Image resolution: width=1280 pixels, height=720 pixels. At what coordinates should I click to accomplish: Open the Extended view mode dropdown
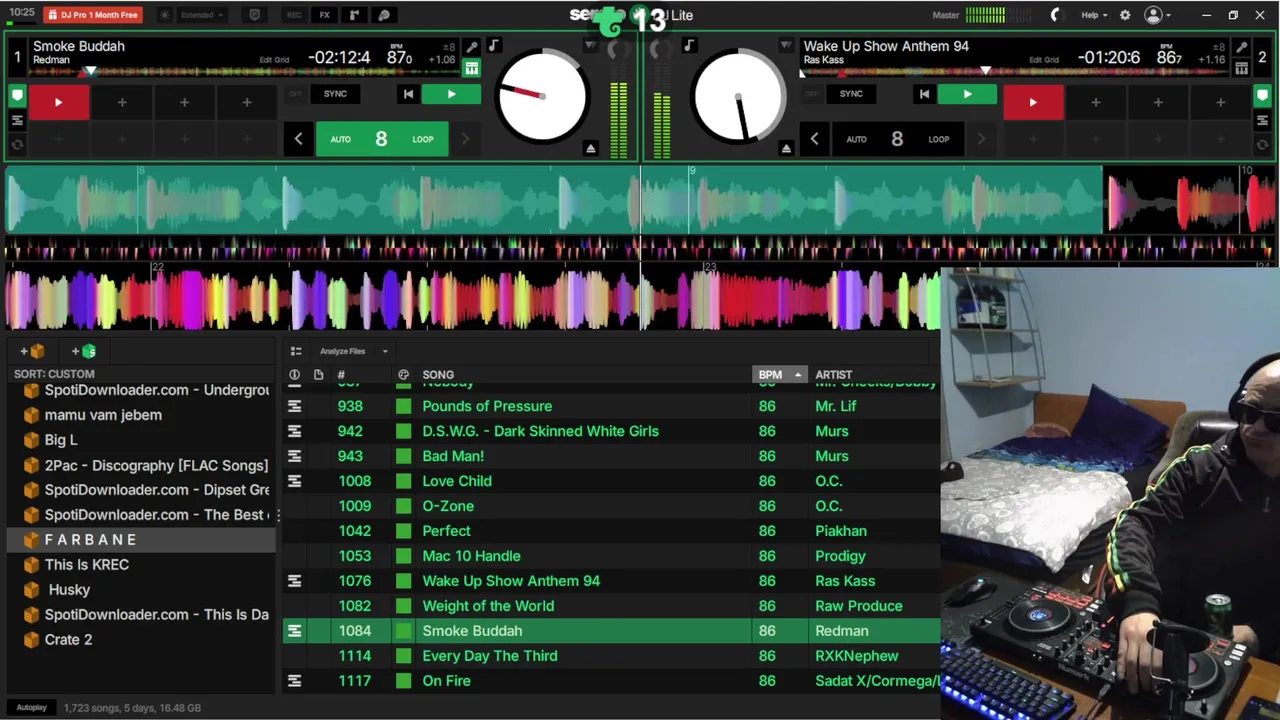(202, 15)
